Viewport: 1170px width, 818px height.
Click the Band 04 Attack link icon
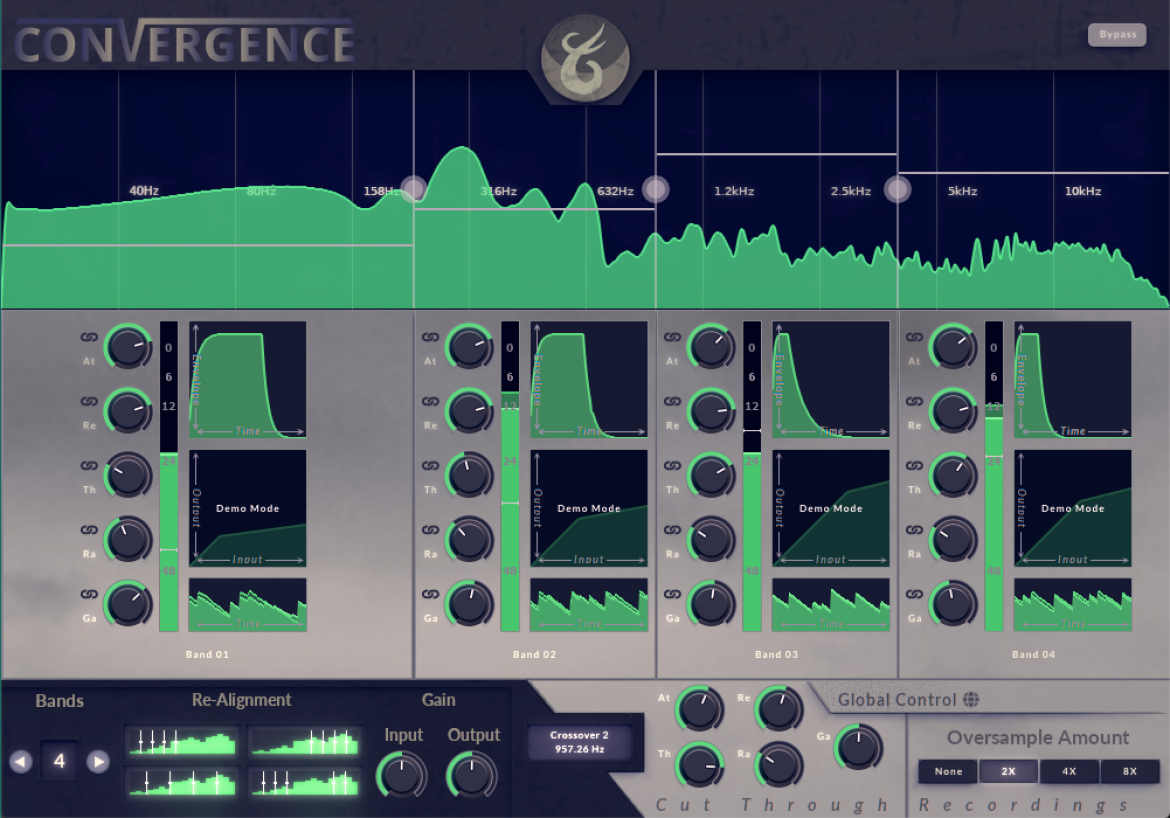point(914,337)
